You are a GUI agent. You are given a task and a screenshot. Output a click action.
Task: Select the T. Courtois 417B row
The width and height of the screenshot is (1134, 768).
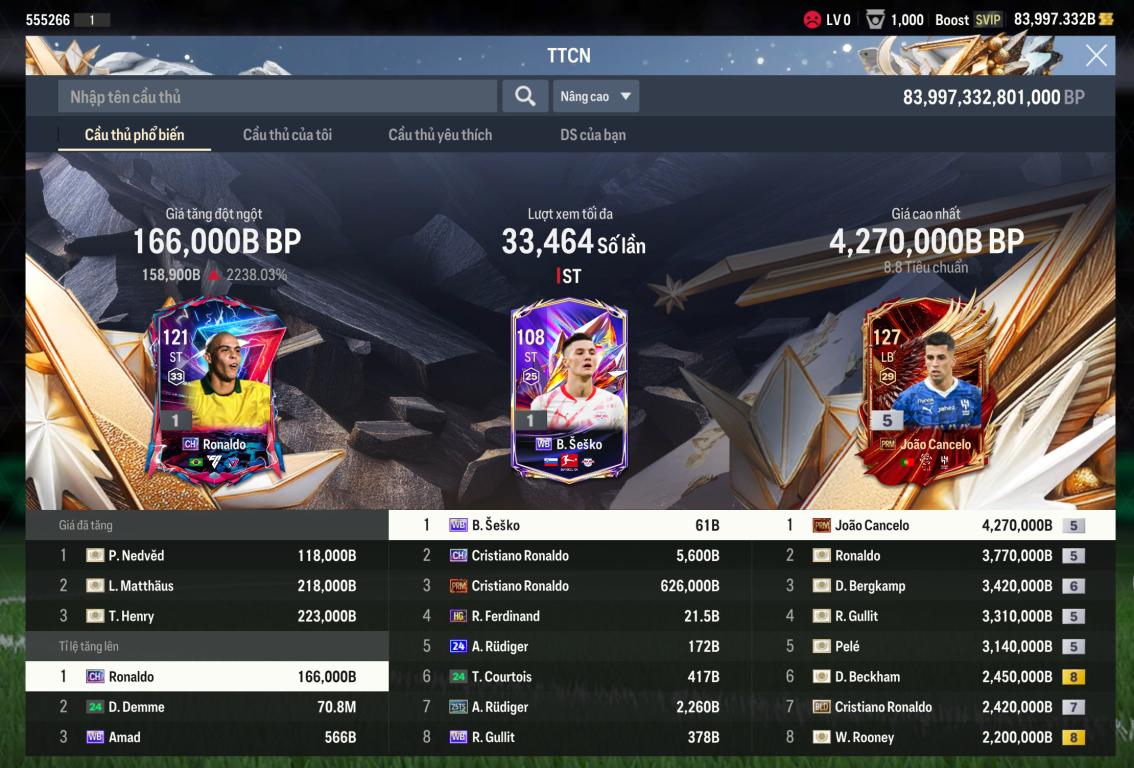click(x=570, y=677)
